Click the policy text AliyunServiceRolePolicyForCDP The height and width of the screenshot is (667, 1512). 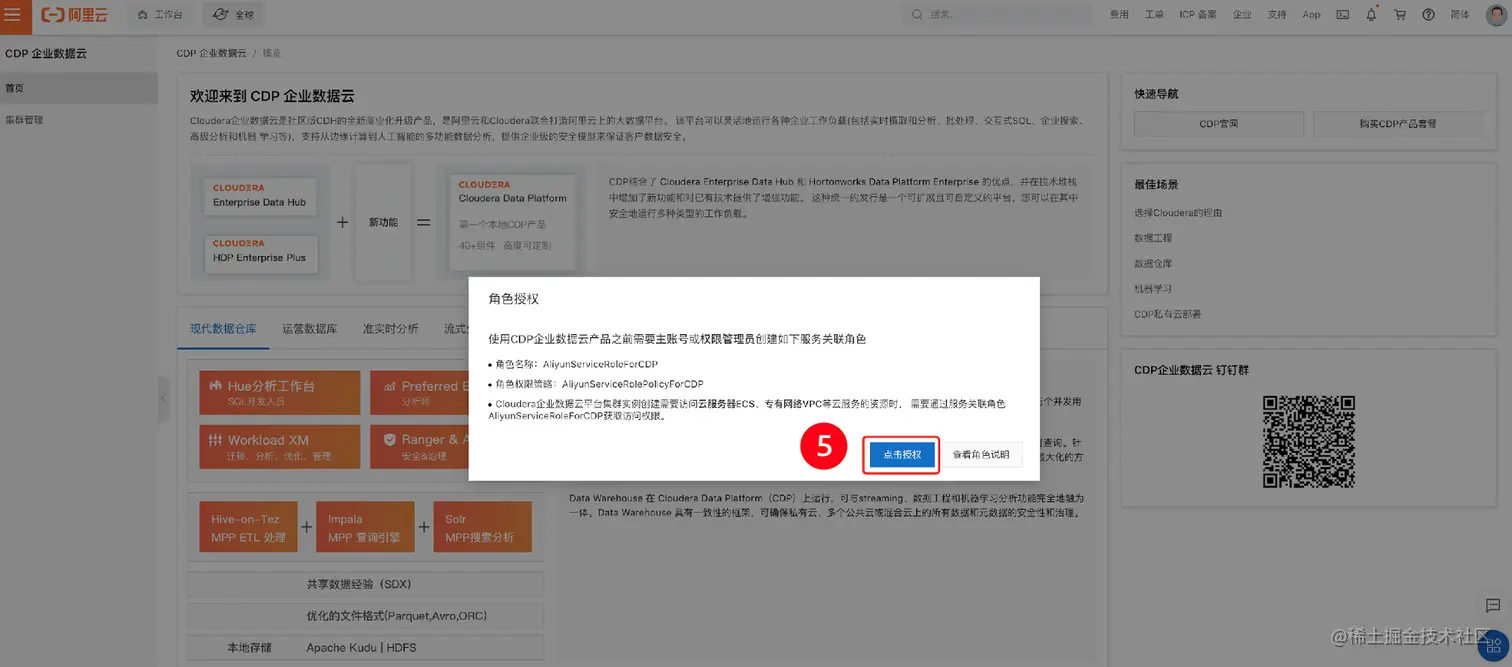[x=632, y=384]
